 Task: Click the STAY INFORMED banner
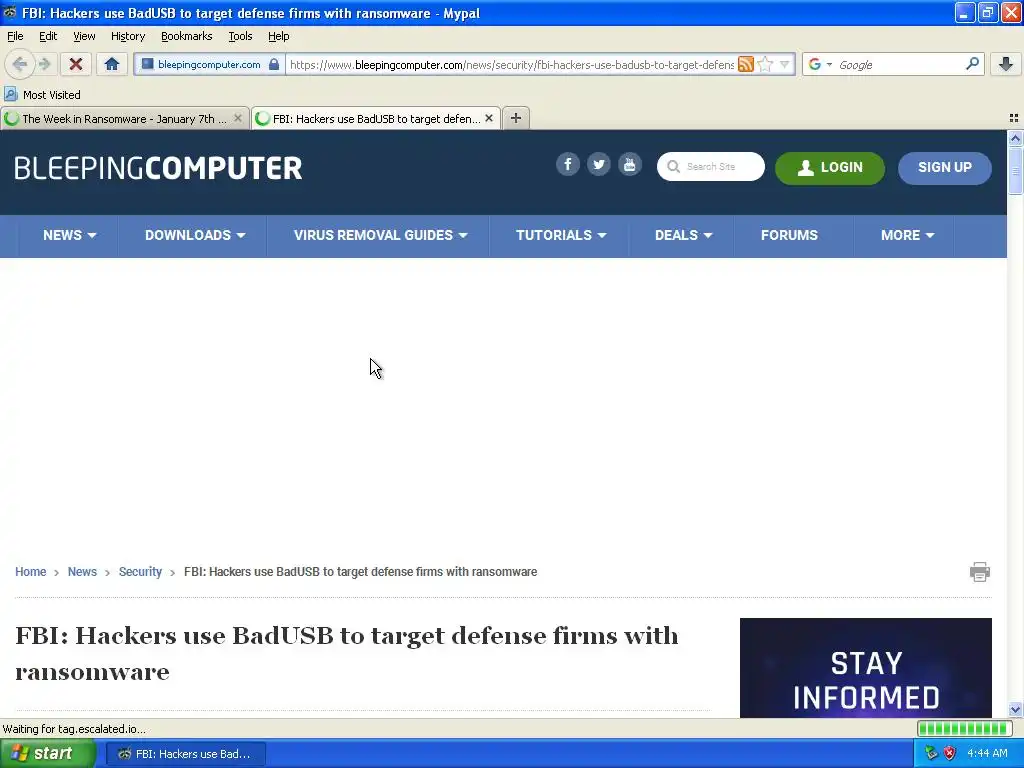(865, 667)
